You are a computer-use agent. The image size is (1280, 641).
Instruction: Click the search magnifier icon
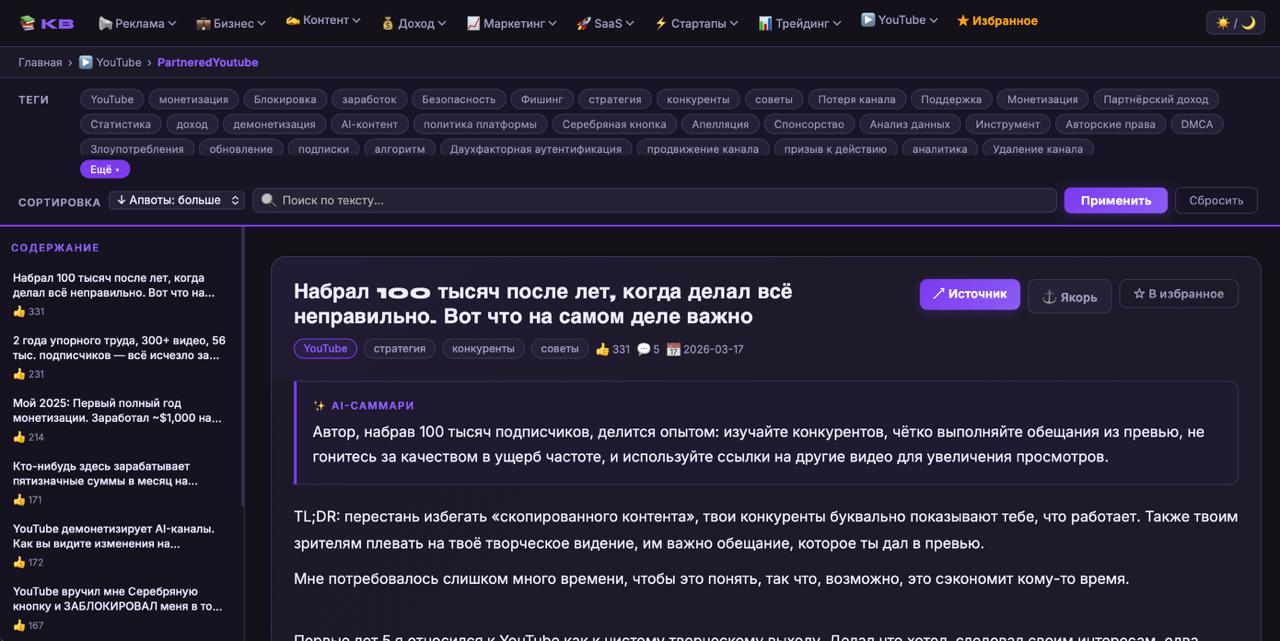pyautogui.click(x=268, y=200)
